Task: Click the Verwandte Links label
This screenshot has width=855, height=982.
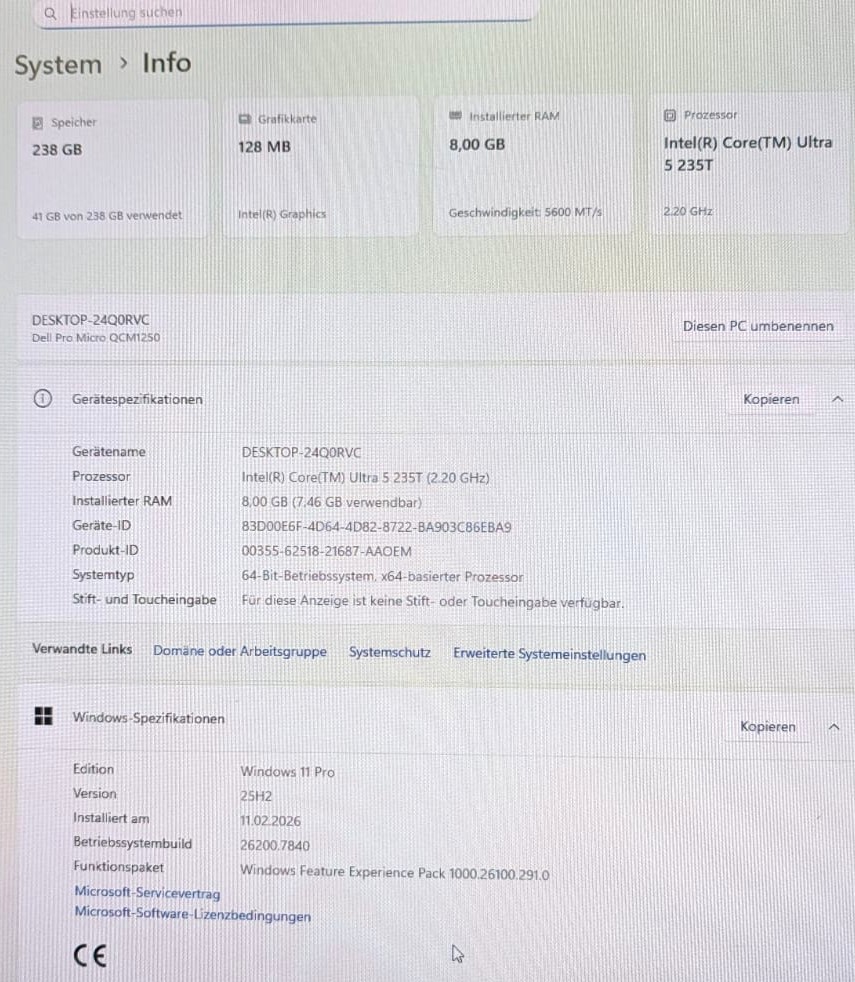Action: (x=82, y=649)
